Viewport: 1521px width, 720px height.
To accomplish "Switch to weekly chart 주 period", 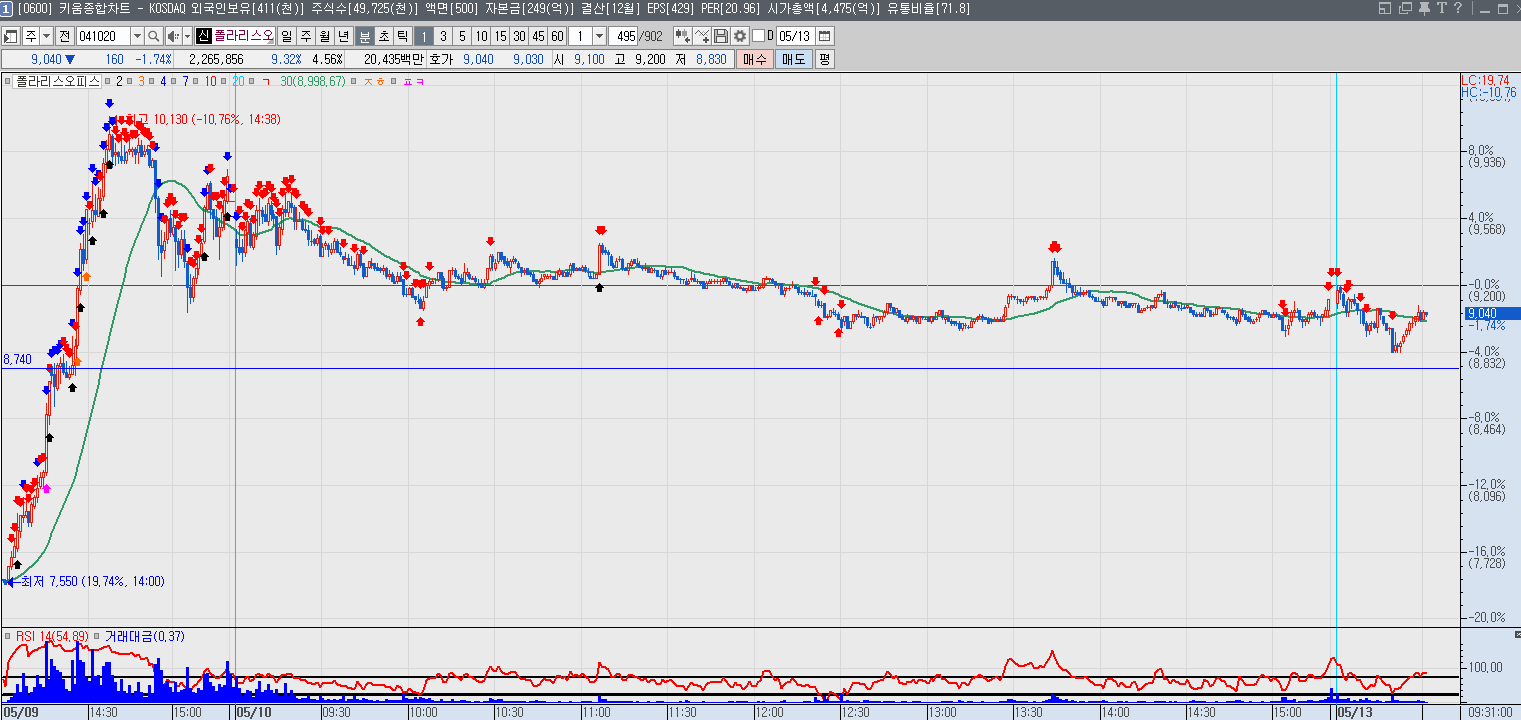I will coord(306,36).
